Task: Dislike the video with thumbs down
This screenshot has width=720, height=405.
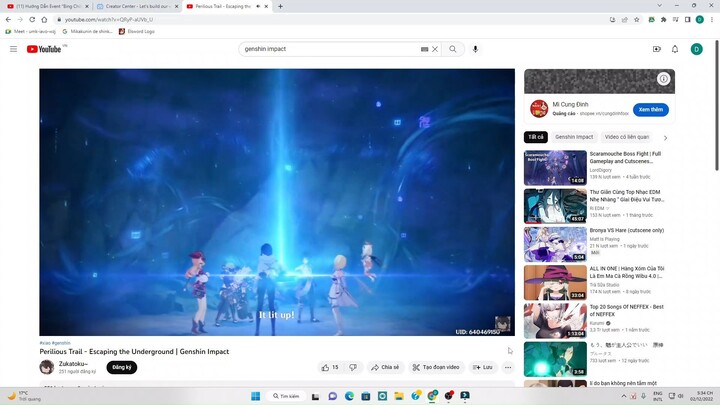Action: [353, 367]
